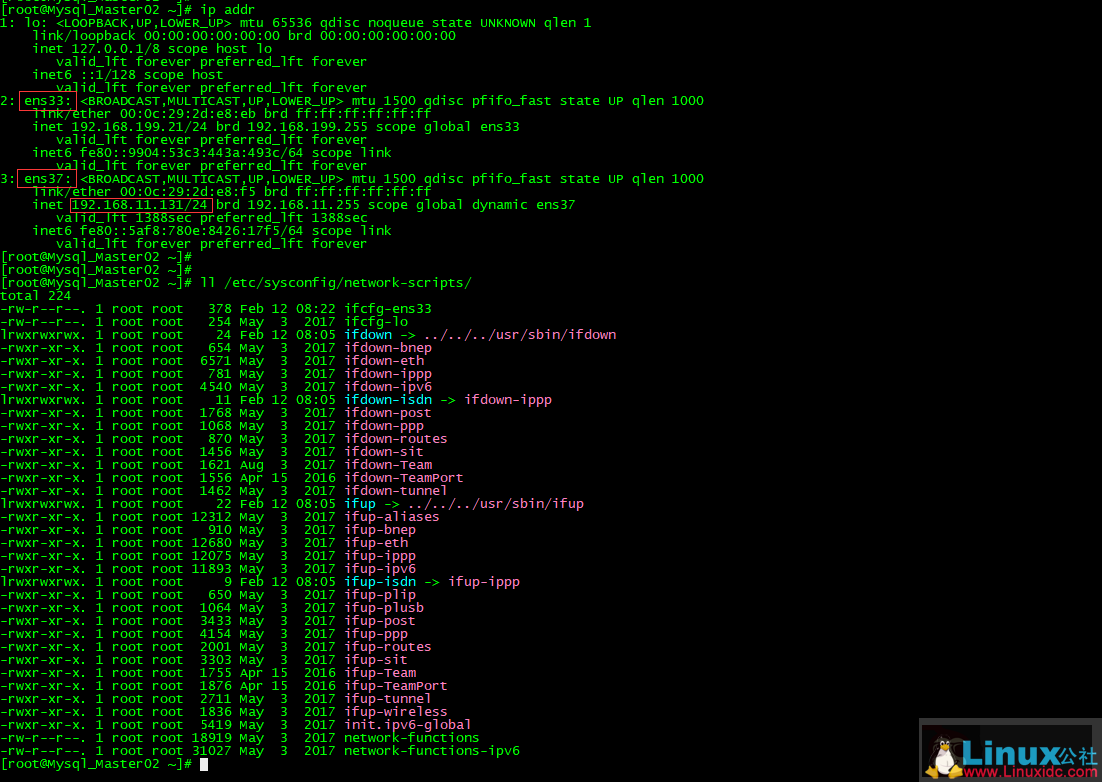Click the ifdown-post script name
Viewport: 1102px width, 782px height.
tap(387, 412)
